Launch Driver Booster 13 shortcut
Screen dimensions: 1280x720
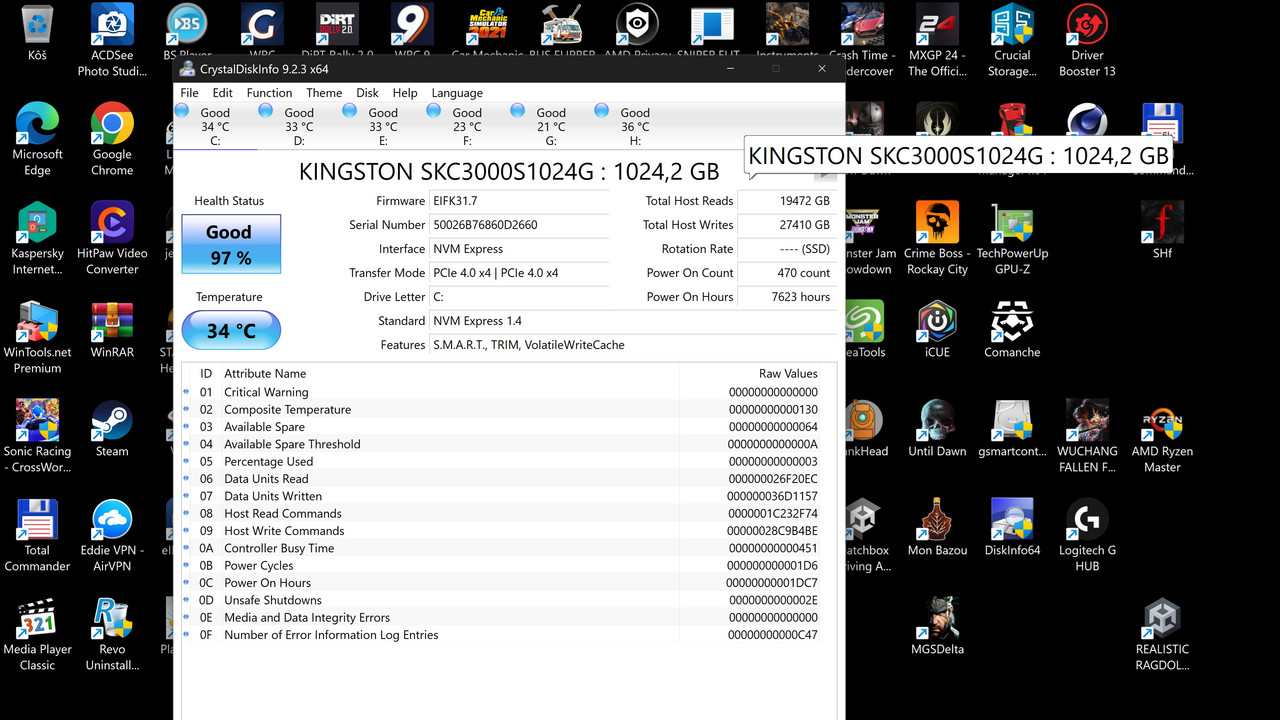(x=1087, y=40)
